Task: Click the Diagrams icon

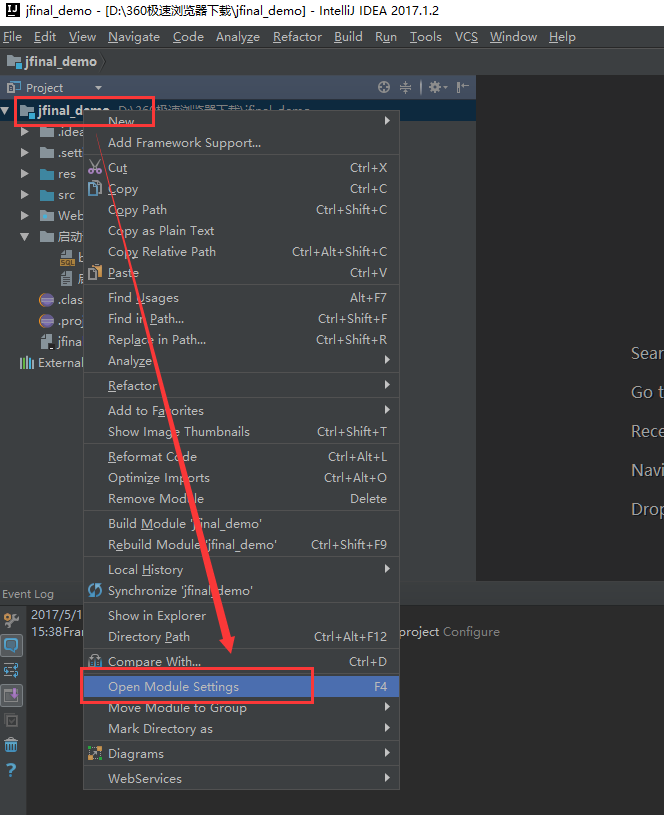Action: pyautogui.click(x=95, y=753)
